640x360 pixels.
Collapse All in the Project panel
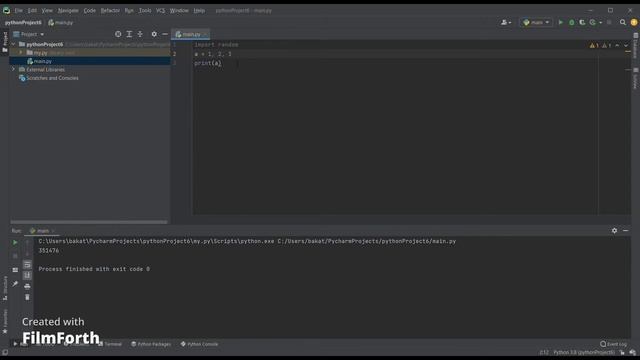140,34
